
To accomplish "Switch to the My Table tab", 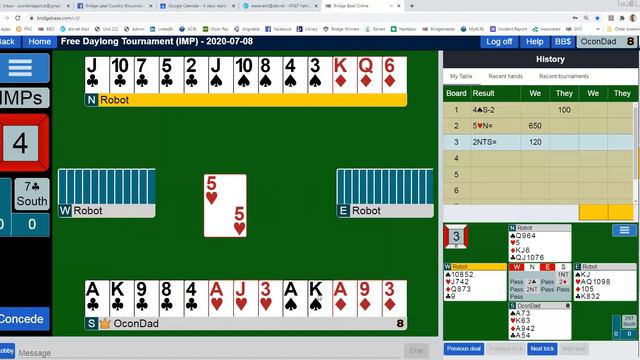I will 461,76.
